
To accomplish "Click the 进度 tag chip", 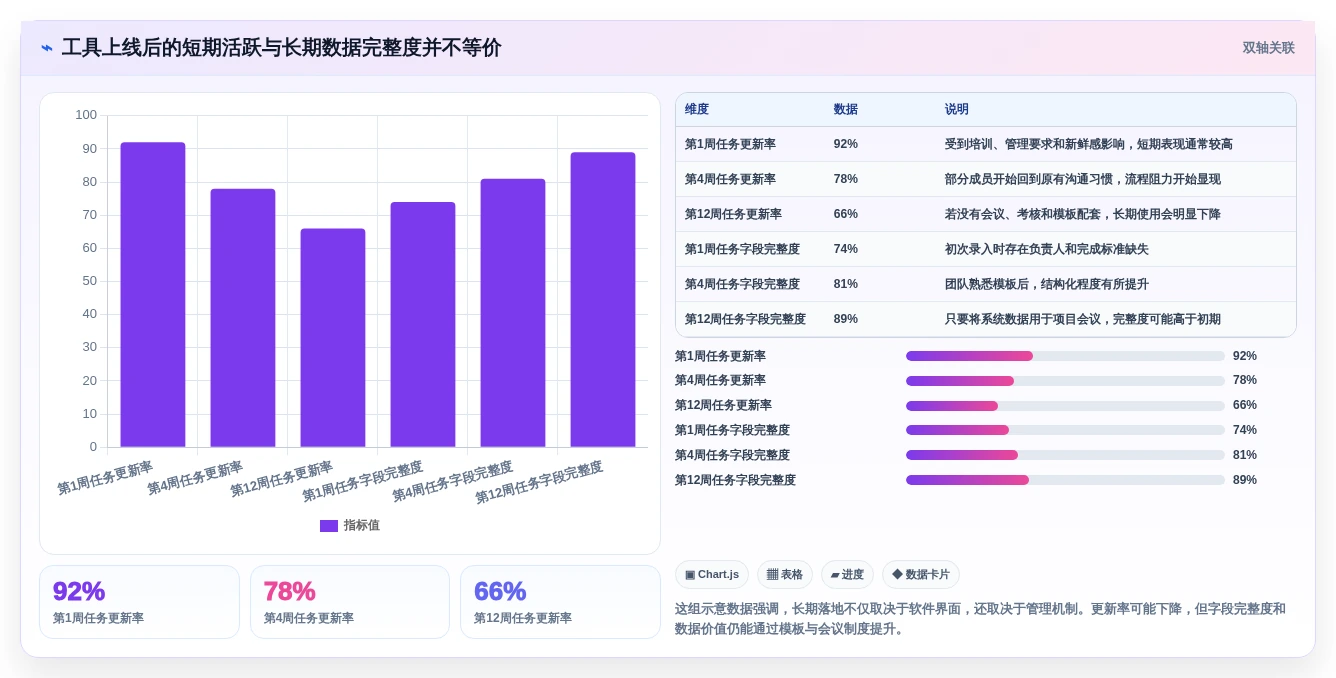I will [847, 574].
